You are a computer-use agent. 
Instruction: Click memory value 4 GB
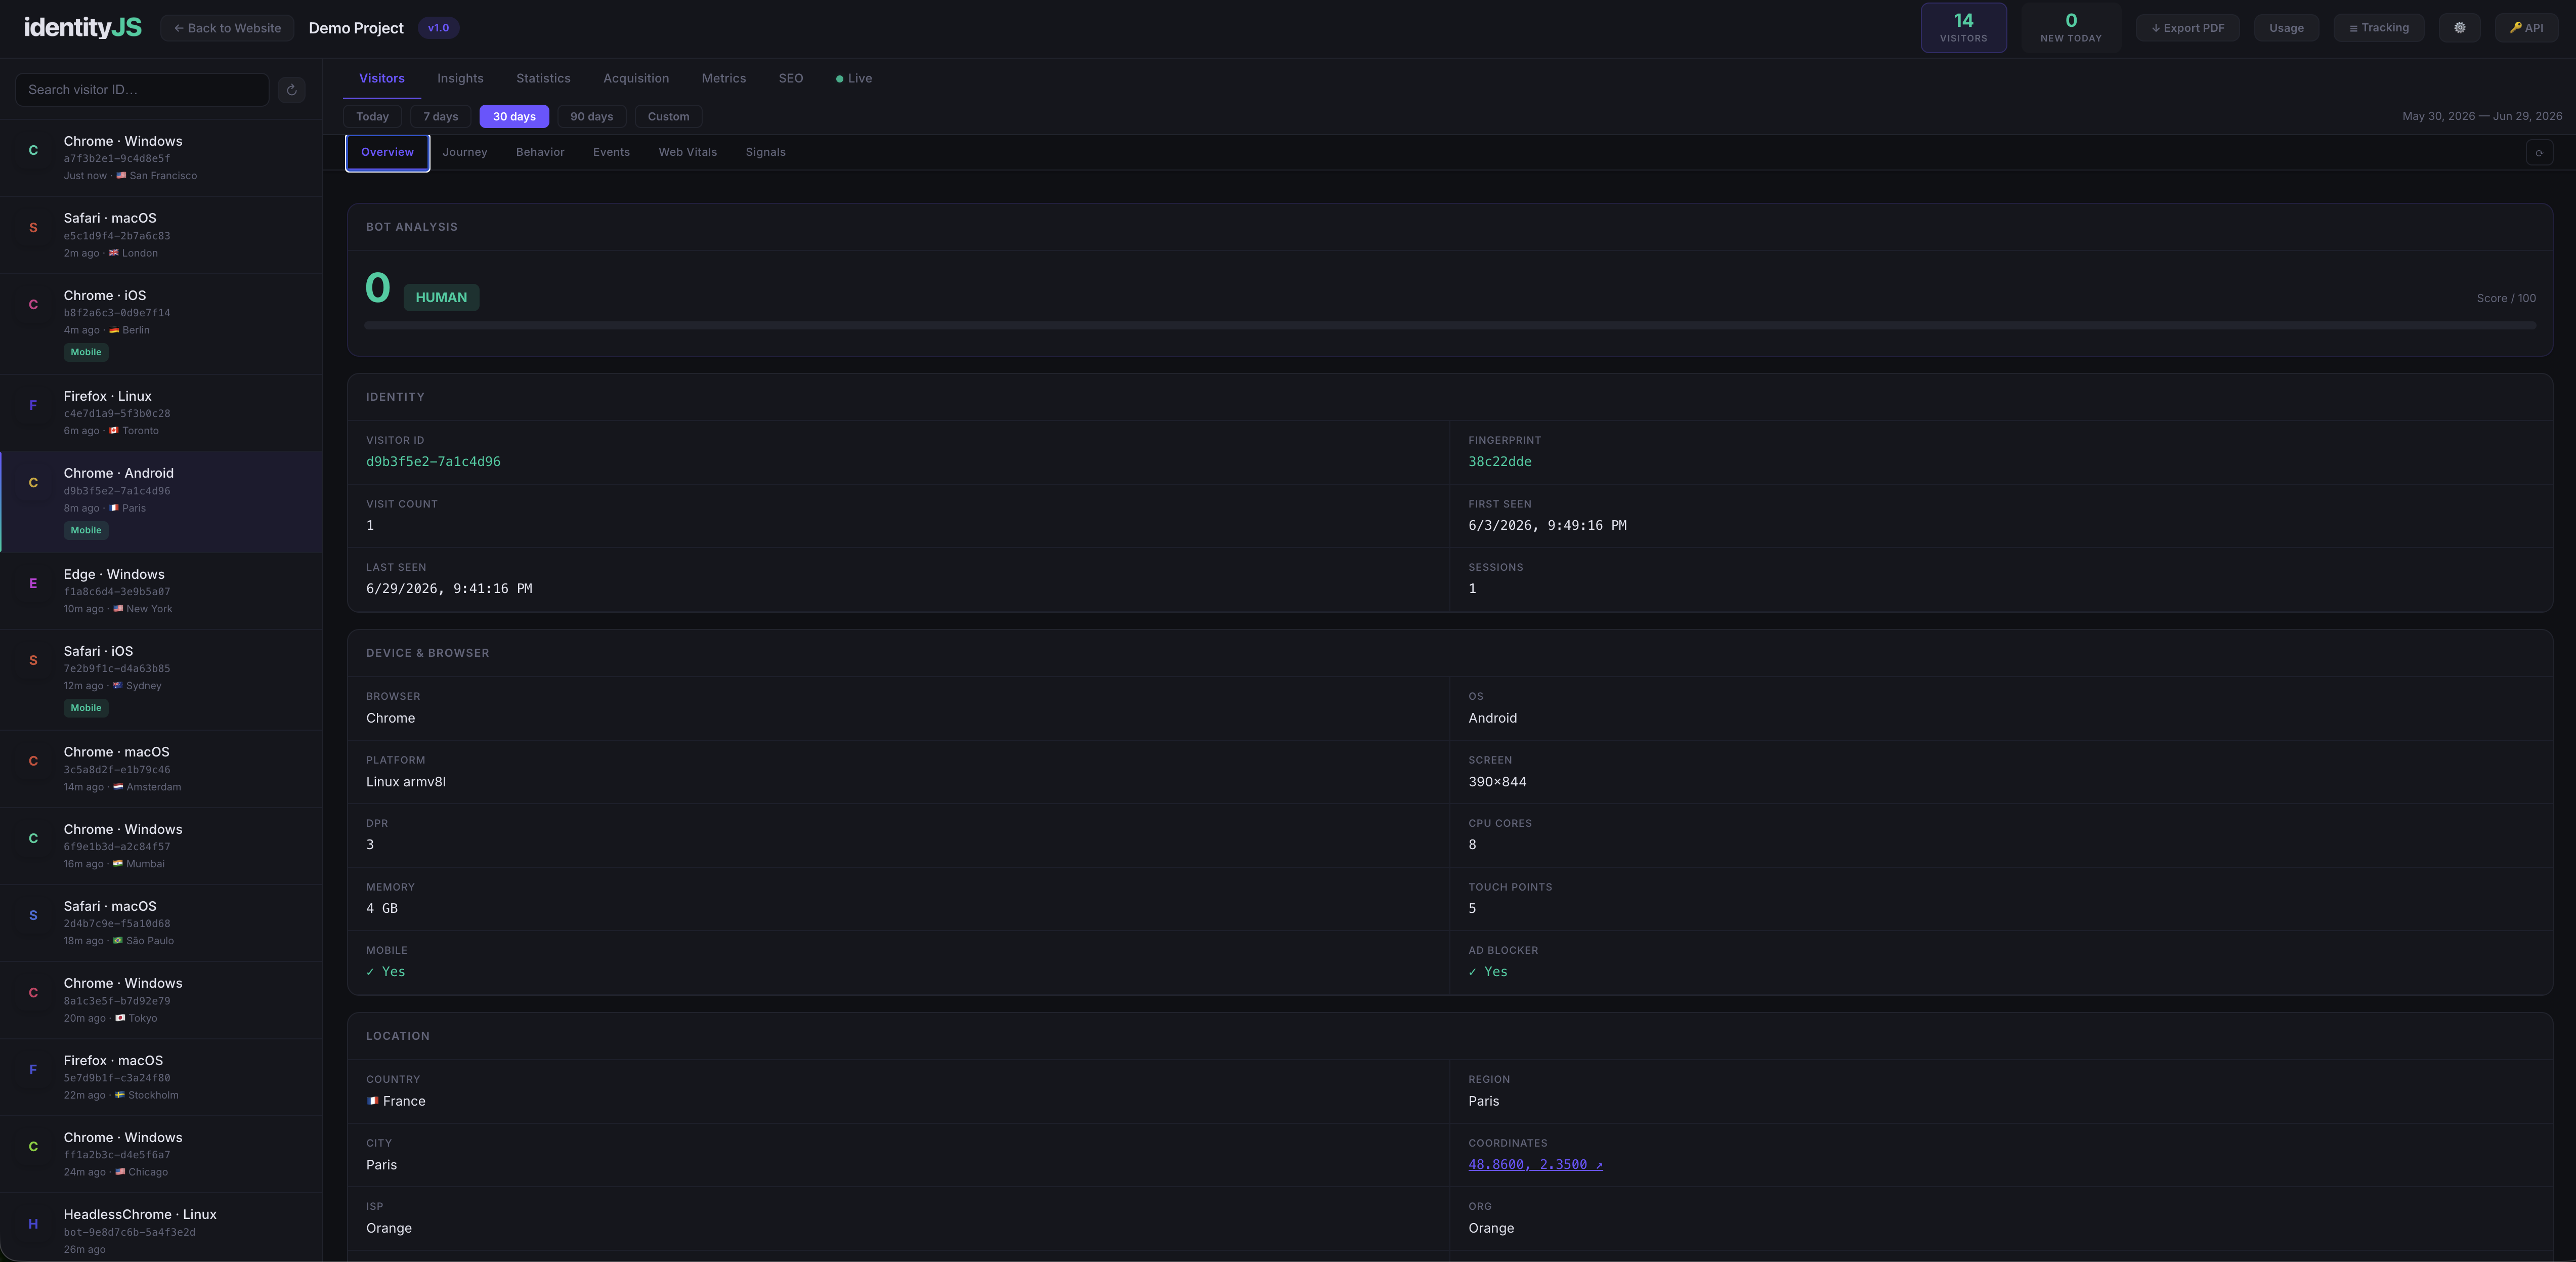[382, 908]
